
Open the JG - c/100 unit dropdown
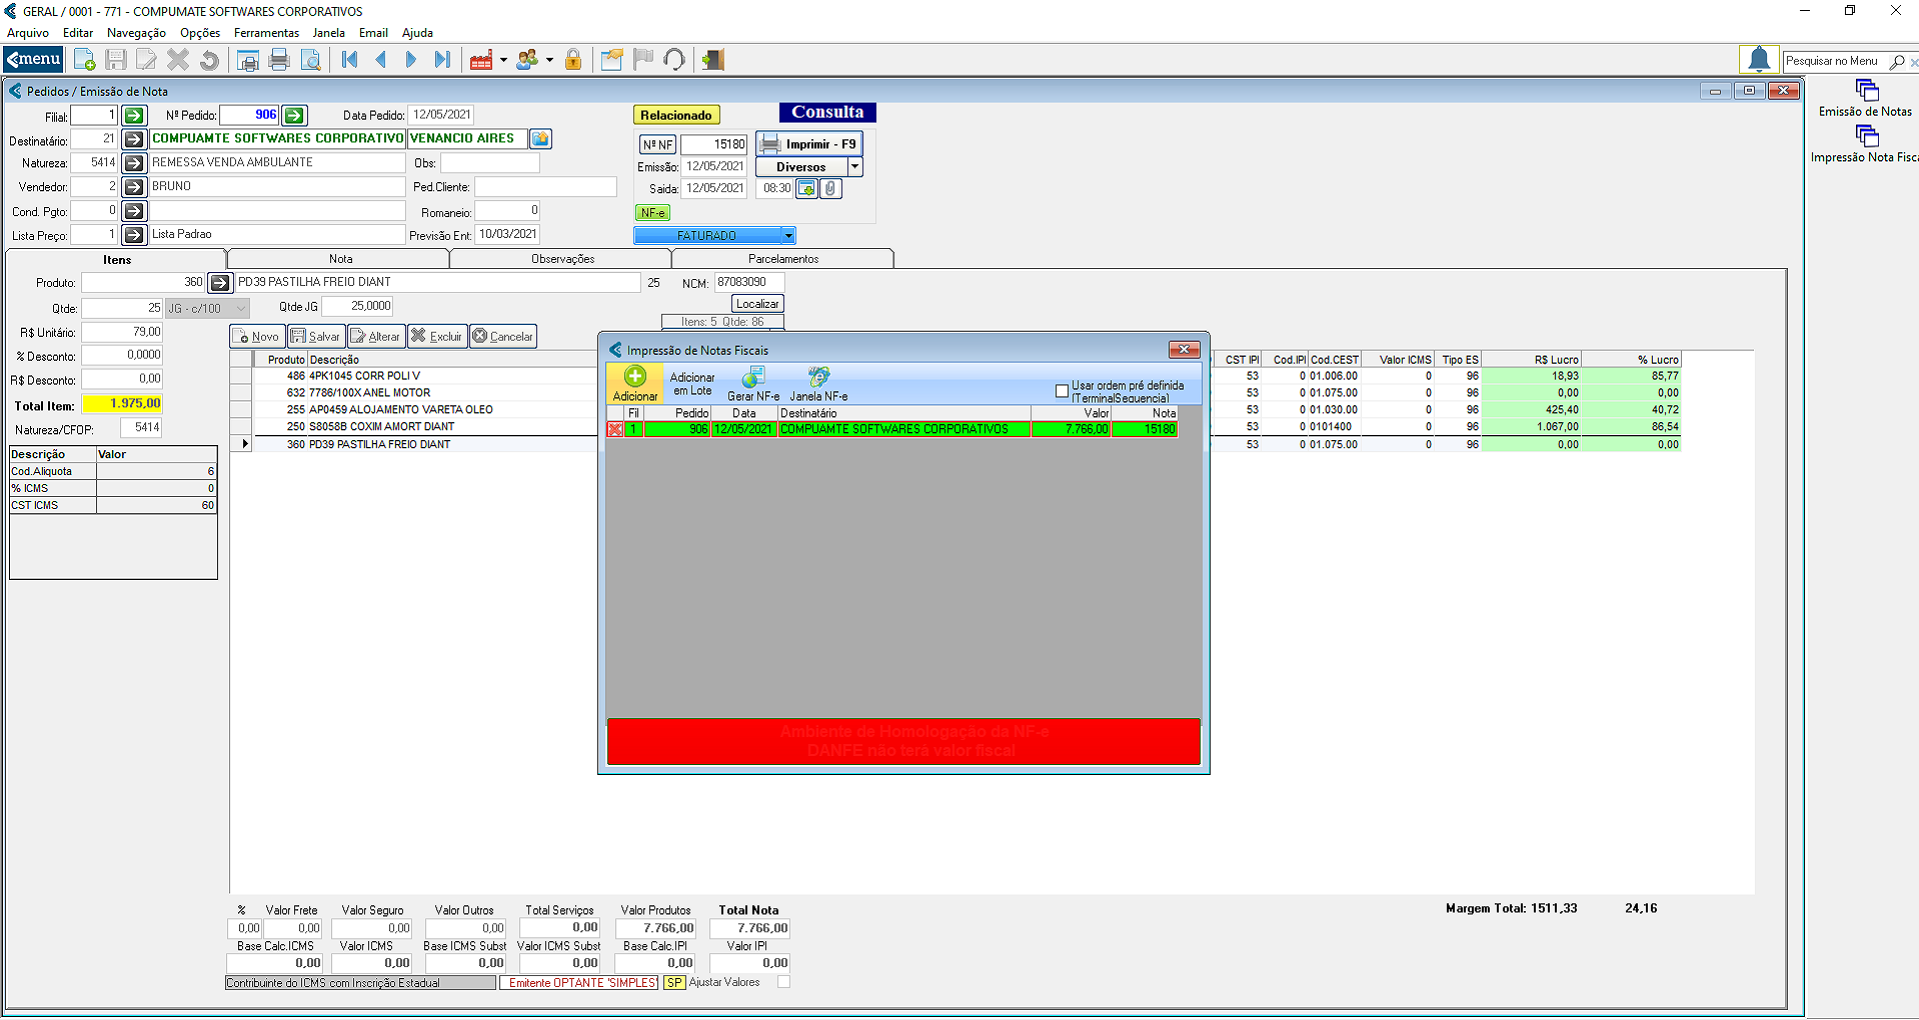[240, 309]
